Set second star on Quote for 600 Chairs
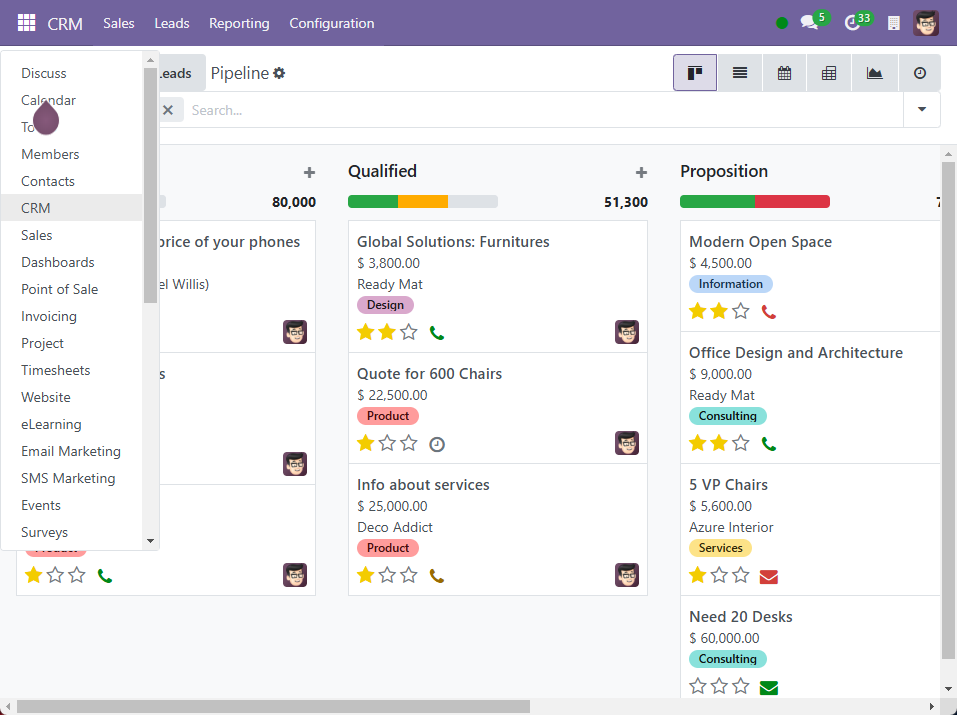This screenshot has height=715, width=957. pyautogui.click(x=387, y=443)
